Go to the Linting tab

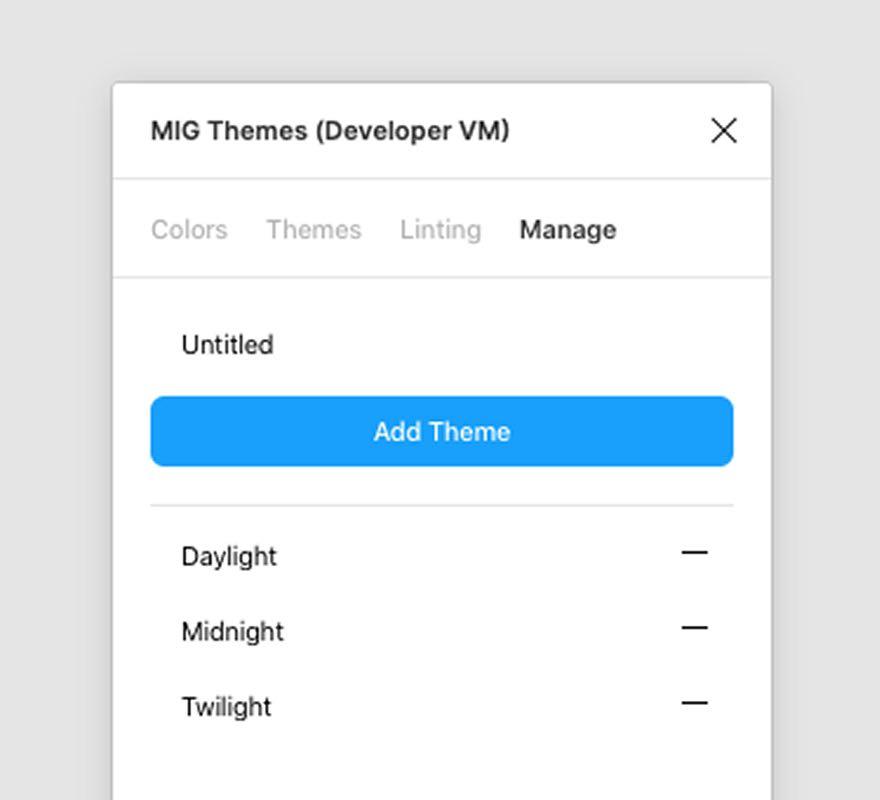pos(440,230)
